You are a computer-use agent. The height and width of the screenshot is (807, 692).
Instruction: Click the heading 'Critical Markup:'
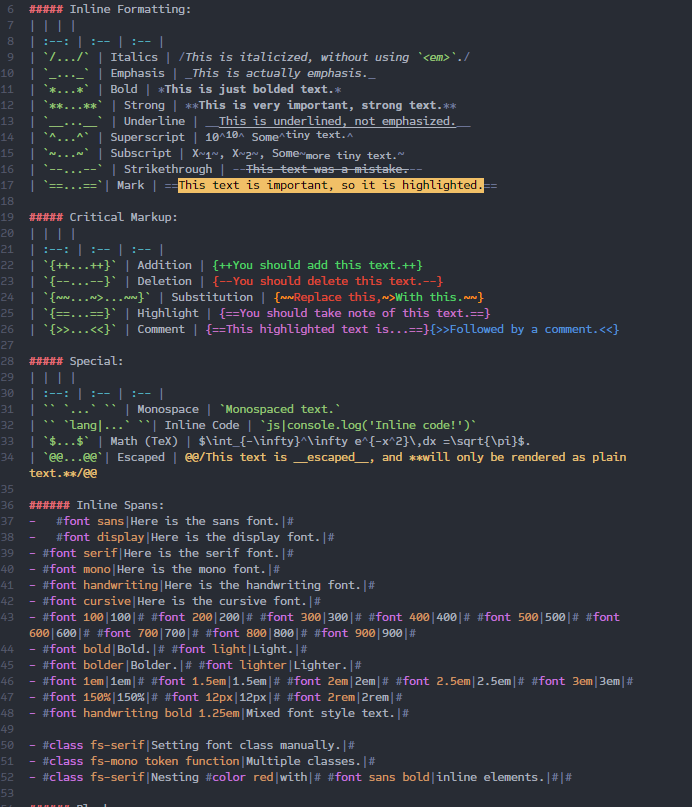click(x=123, y=217)
